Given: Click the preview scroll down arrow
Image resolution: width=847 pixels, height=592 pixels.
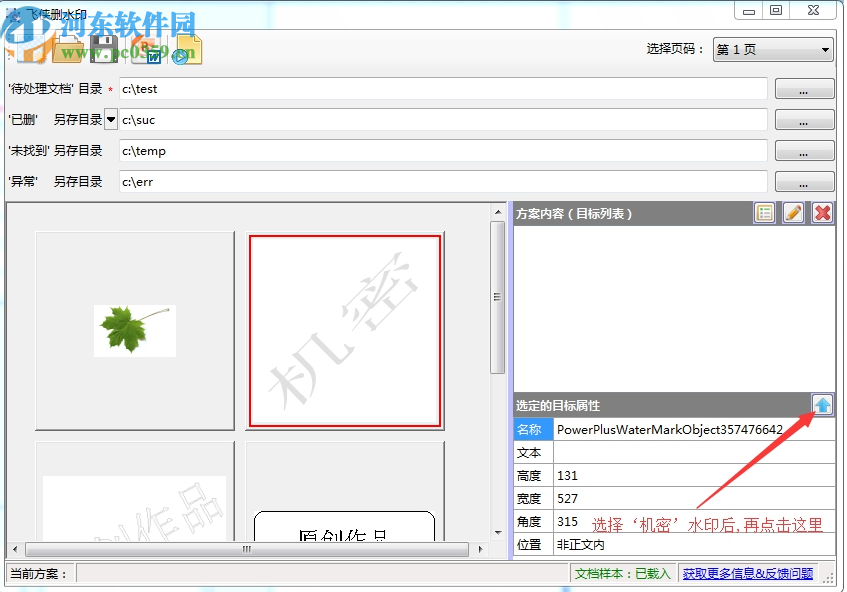Looking at the screenshot, I should 497,533.
